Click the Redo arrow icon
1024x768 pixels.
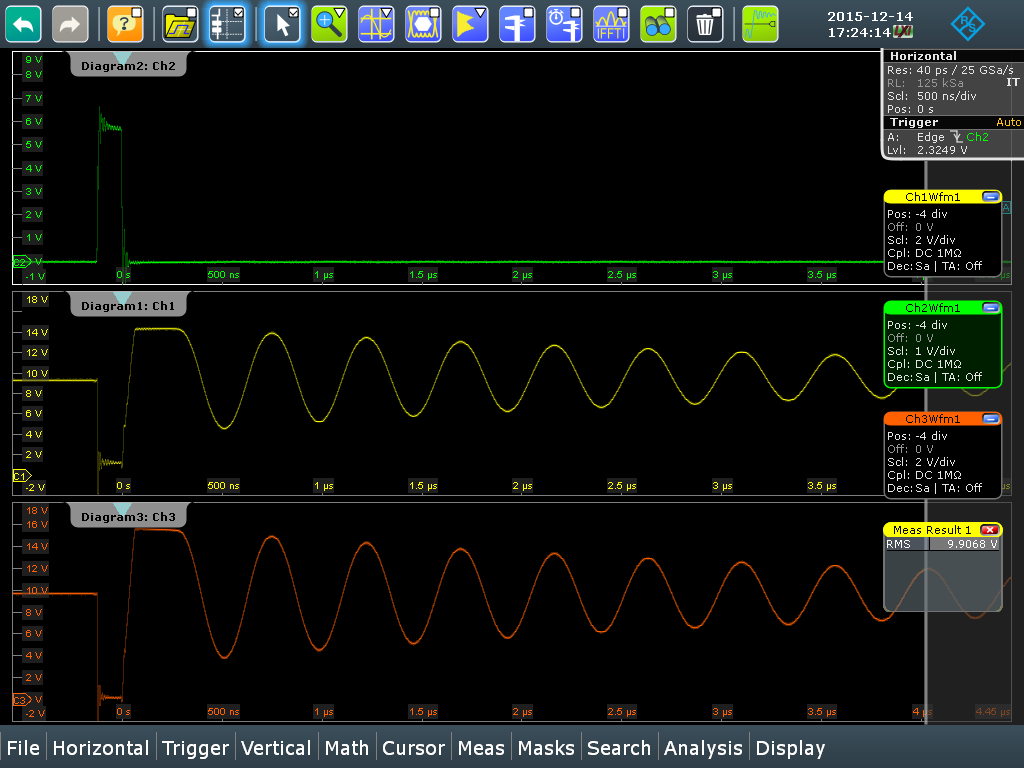(70, 24)
